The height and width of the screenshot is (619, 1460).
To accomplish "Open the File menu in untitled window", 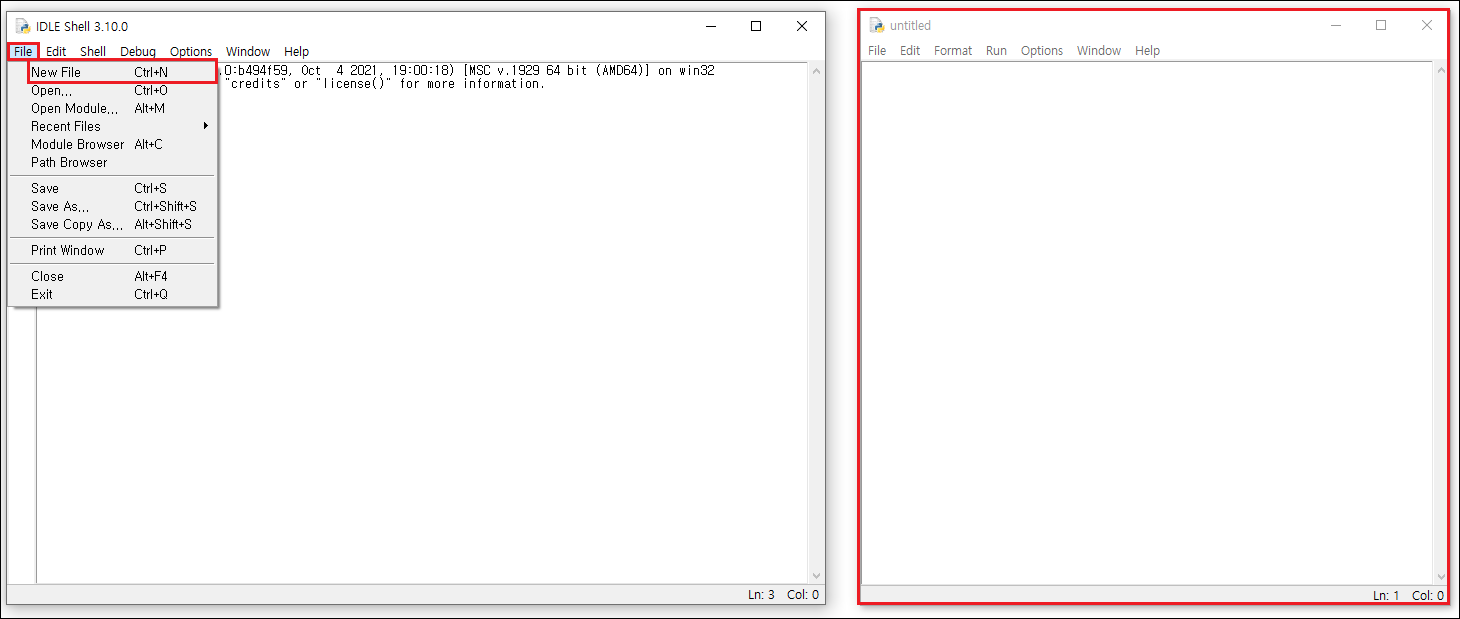I will (877, 50).
